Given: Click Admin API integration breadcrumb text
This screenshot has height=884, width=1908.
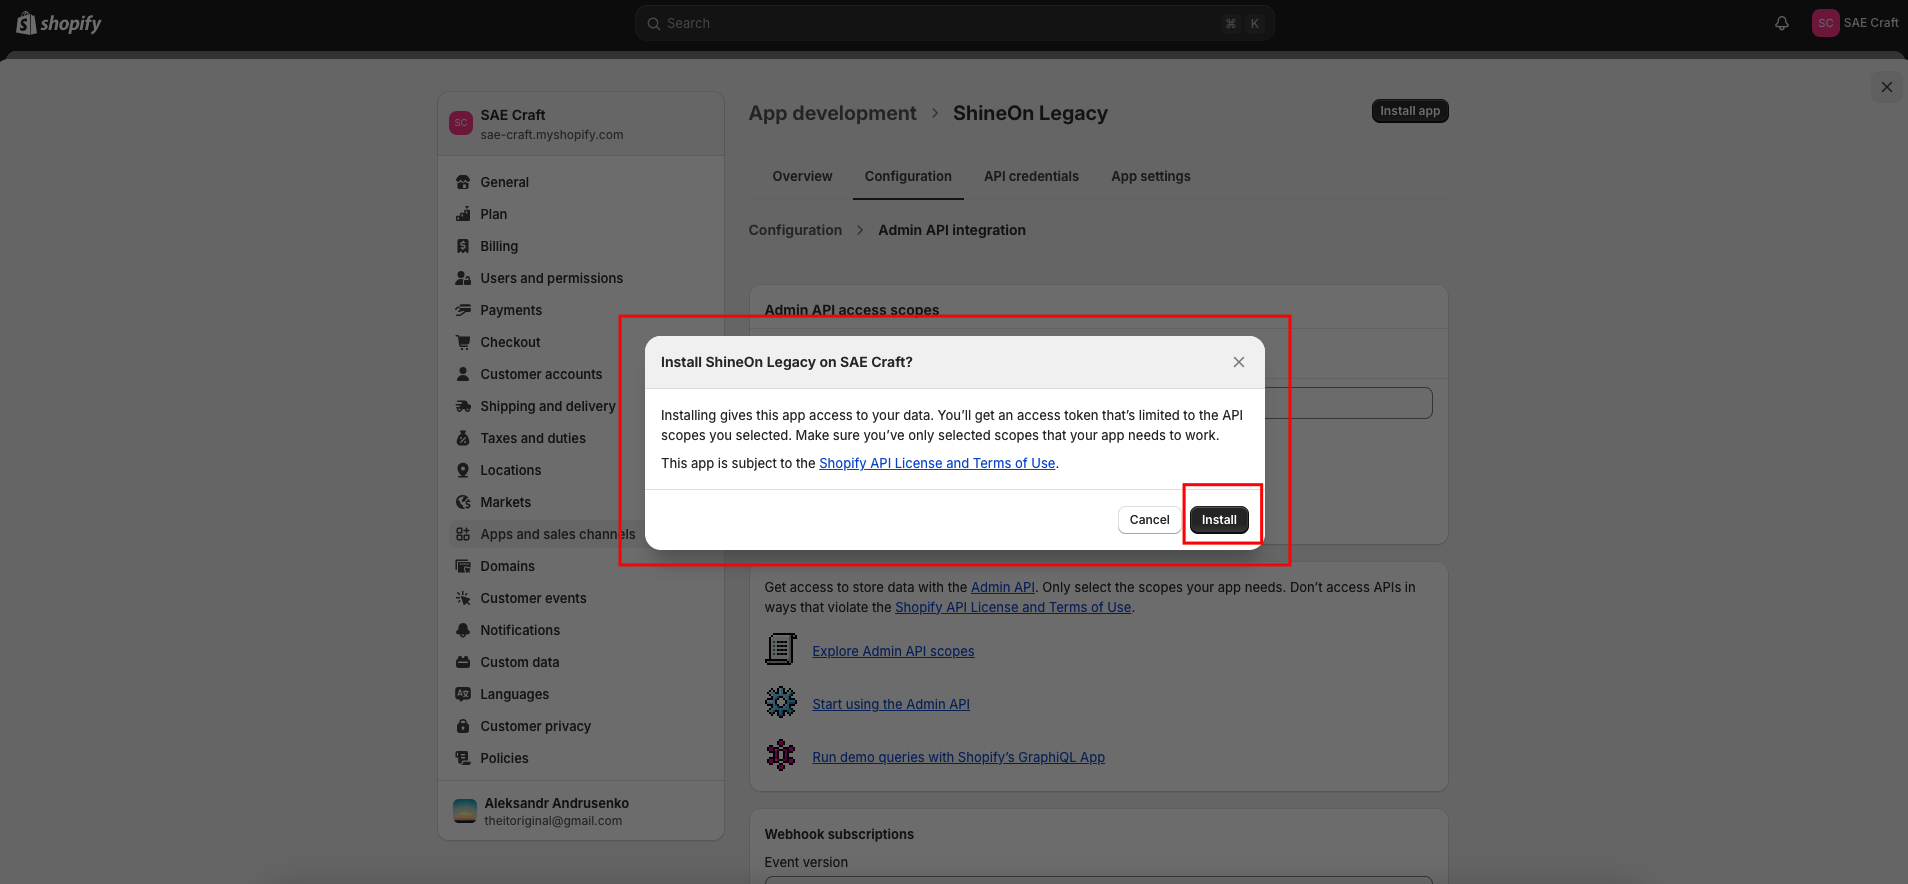Looking at the screenshot, I should 952,230.
